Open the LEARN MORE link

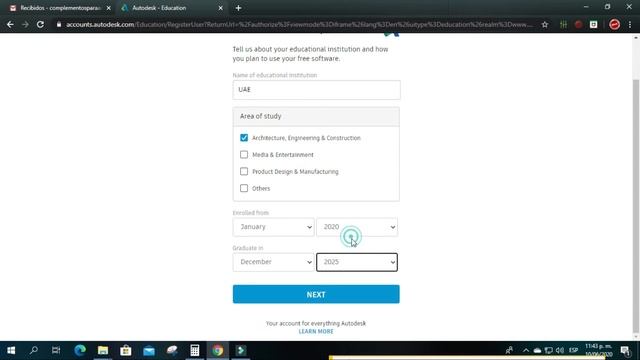point(316,331)
